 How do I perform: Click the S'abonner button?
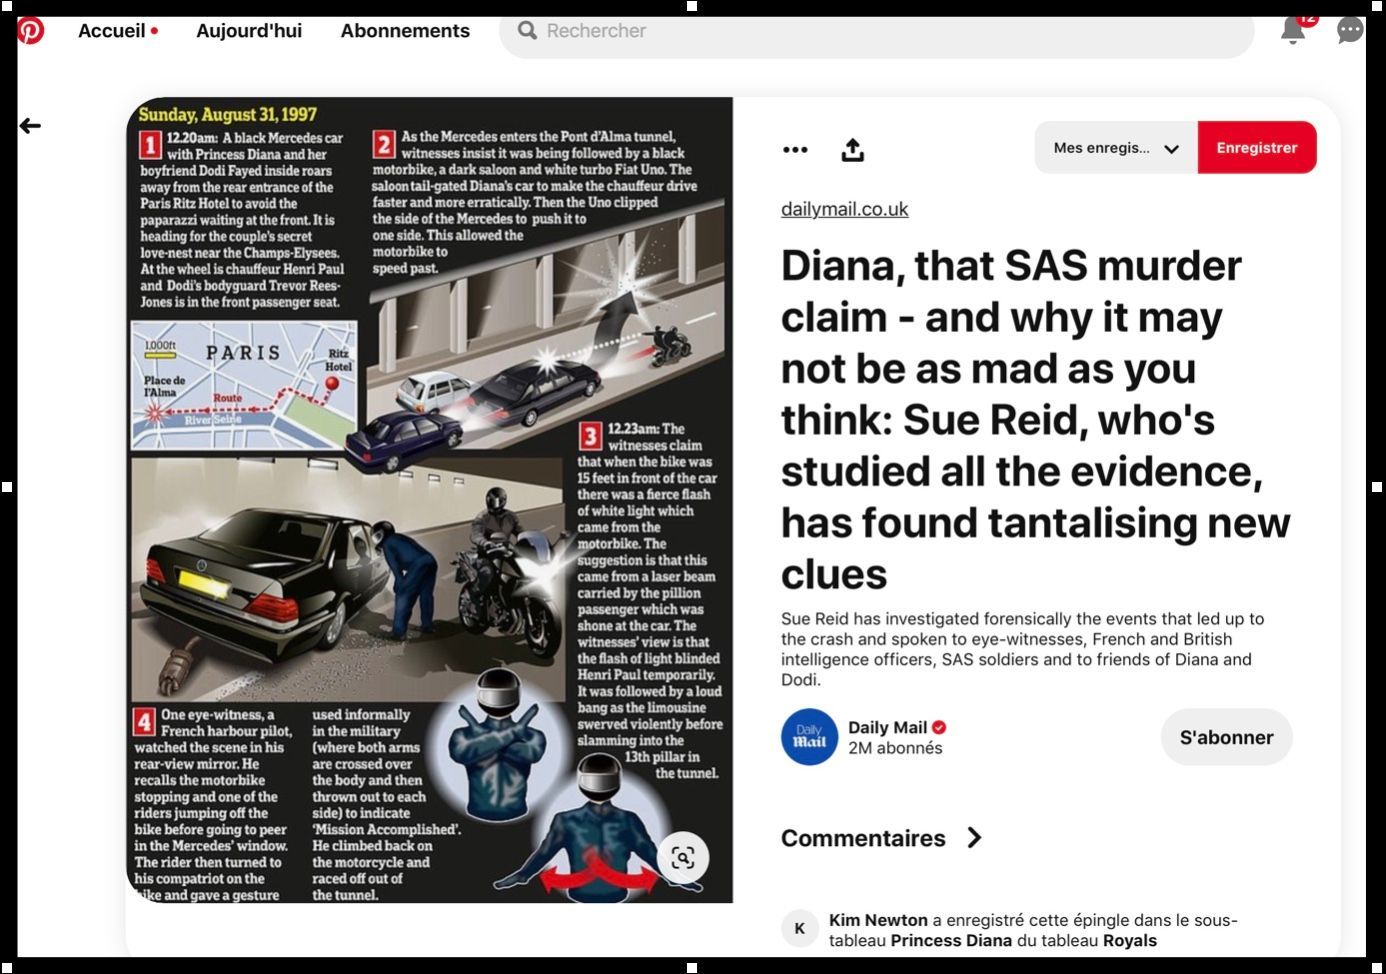(1226, 737)
